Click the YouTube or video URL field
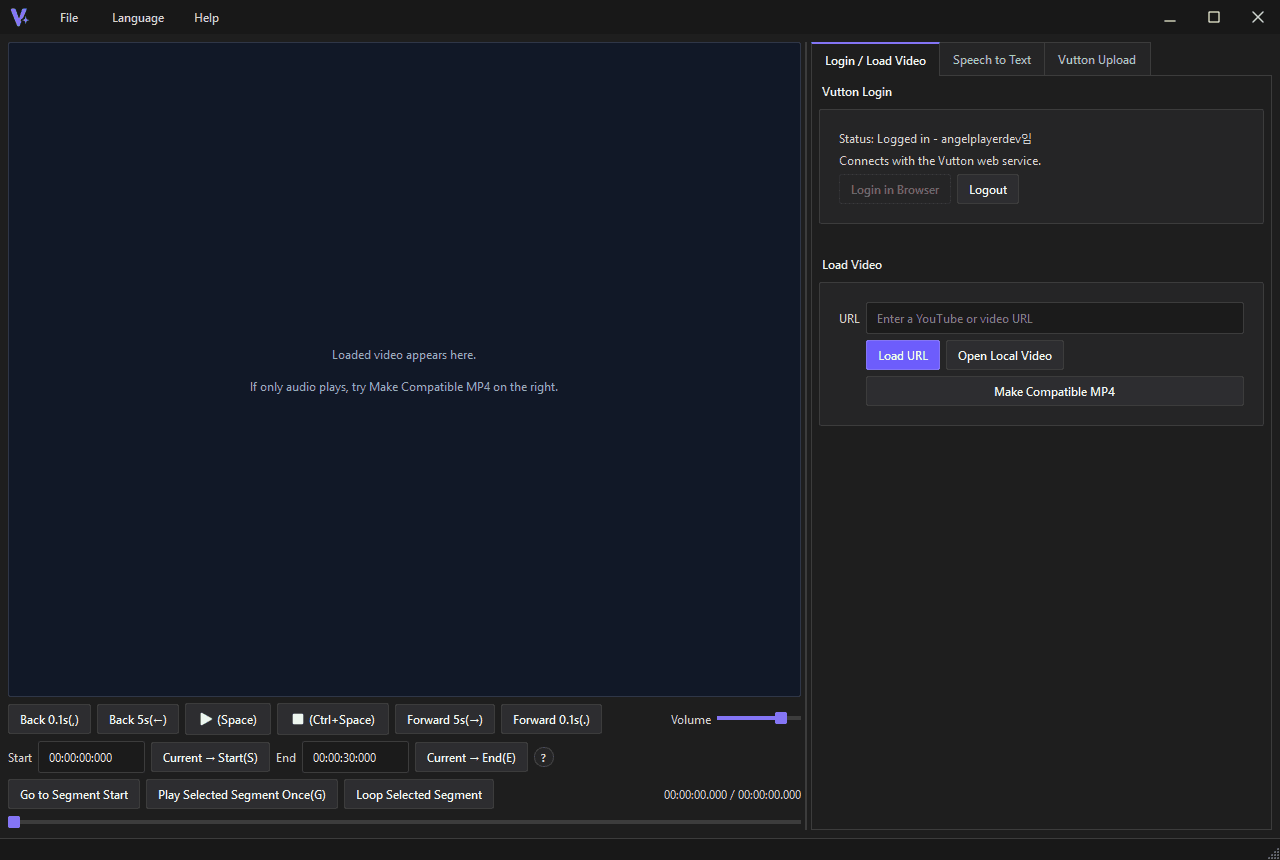 pyautogui.click(x=1055, y=318)
